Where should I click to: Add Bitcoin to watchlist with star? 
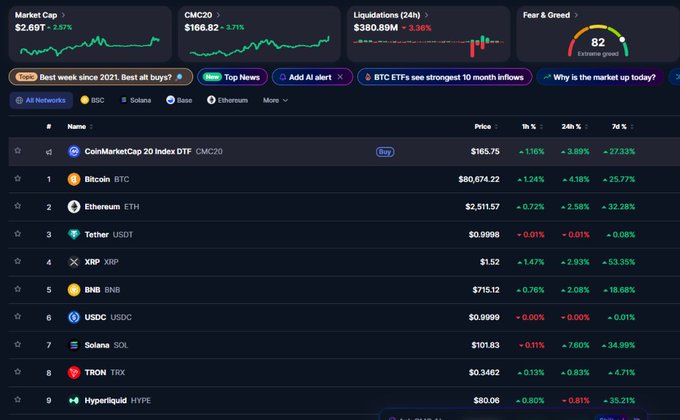[x=18, y=178]
